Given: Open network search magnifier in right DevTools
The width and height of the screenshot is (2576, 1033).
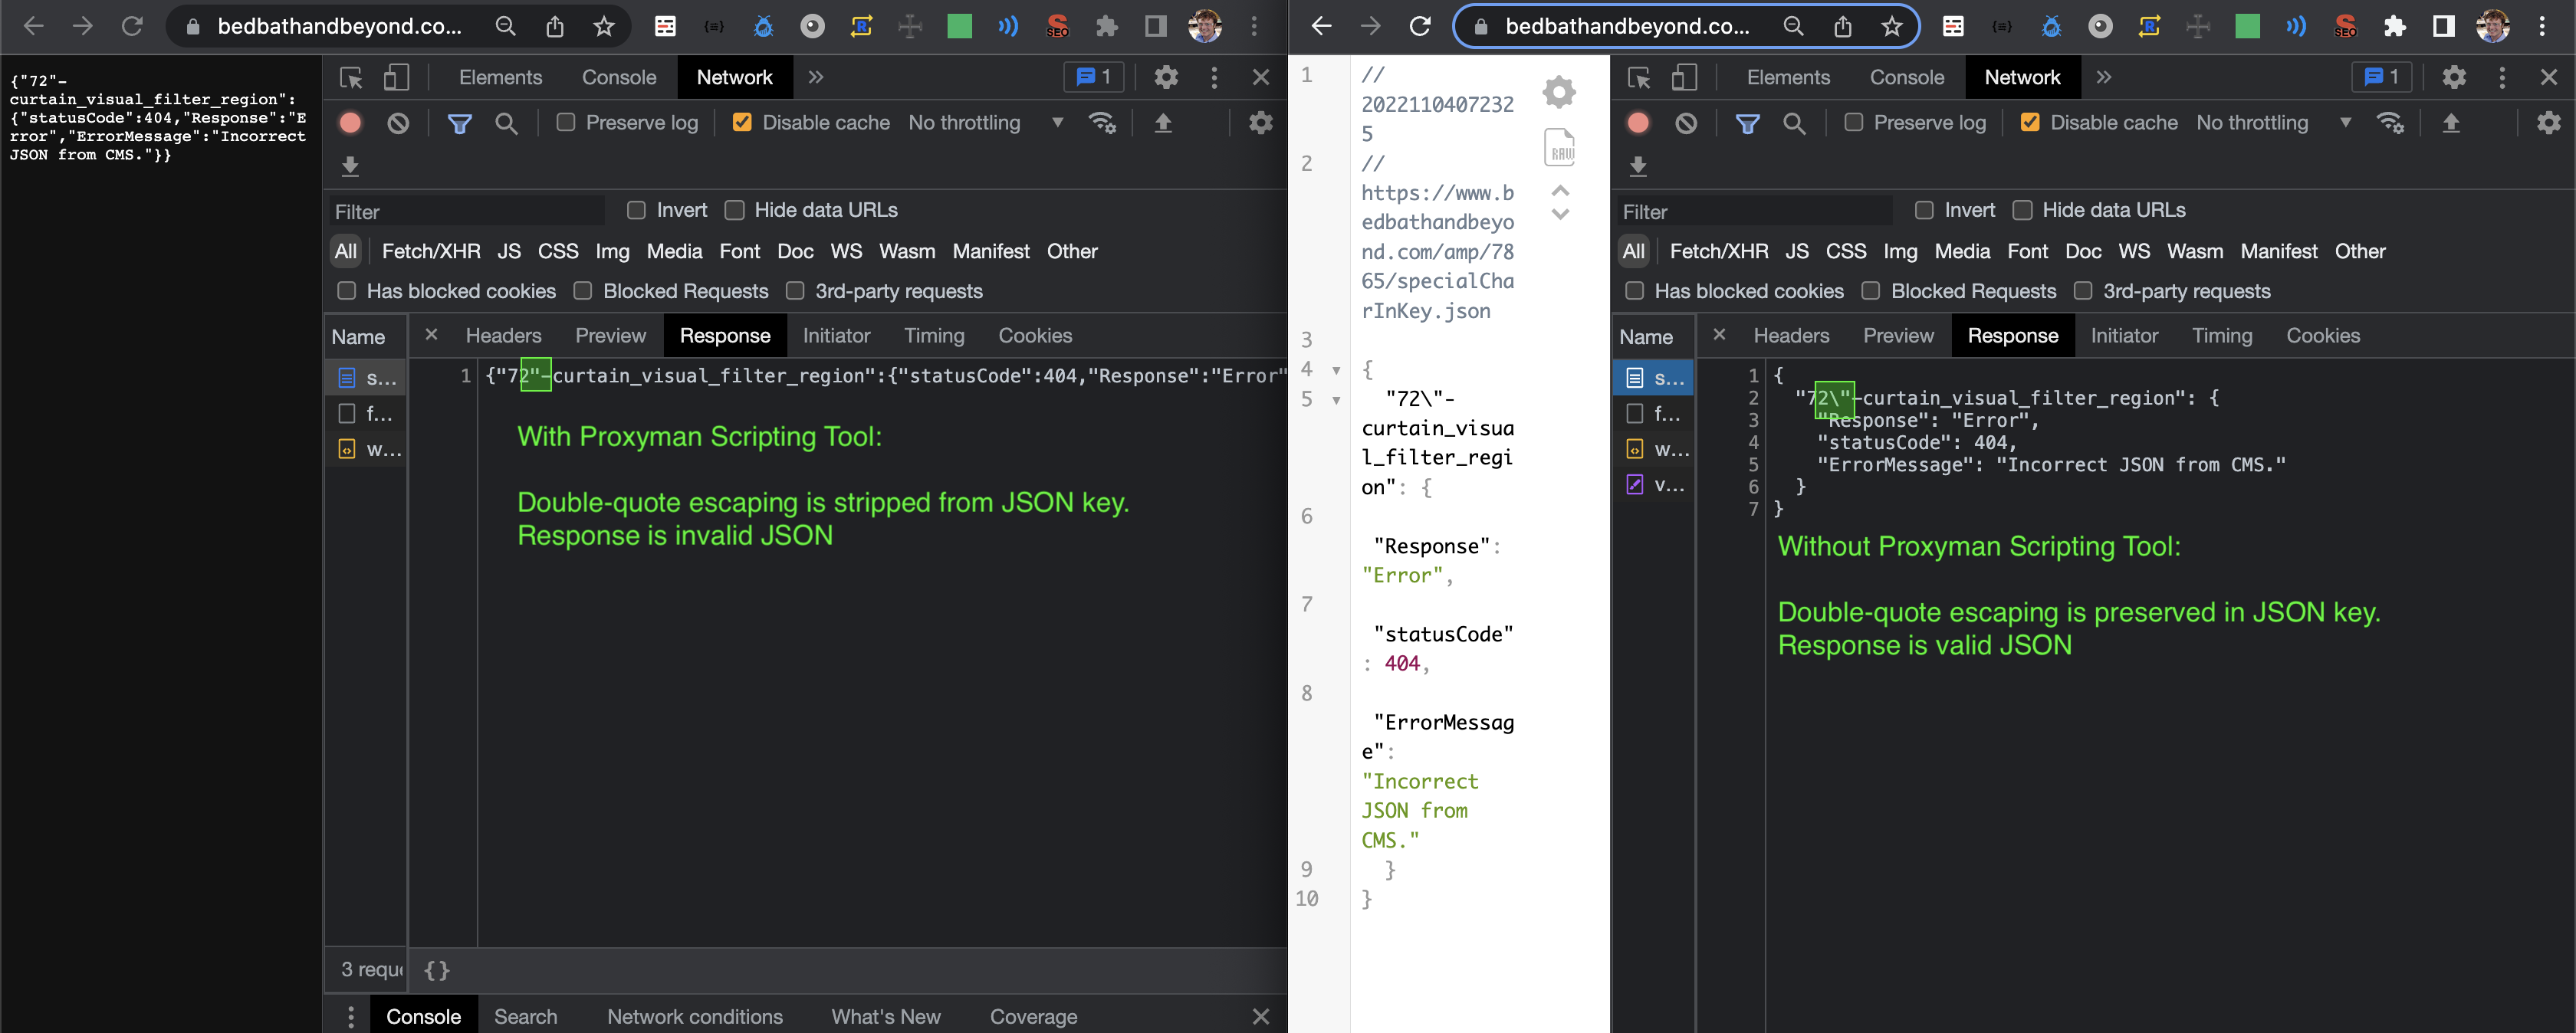Looking at the screenshot, I should (x=1794, y=123).
